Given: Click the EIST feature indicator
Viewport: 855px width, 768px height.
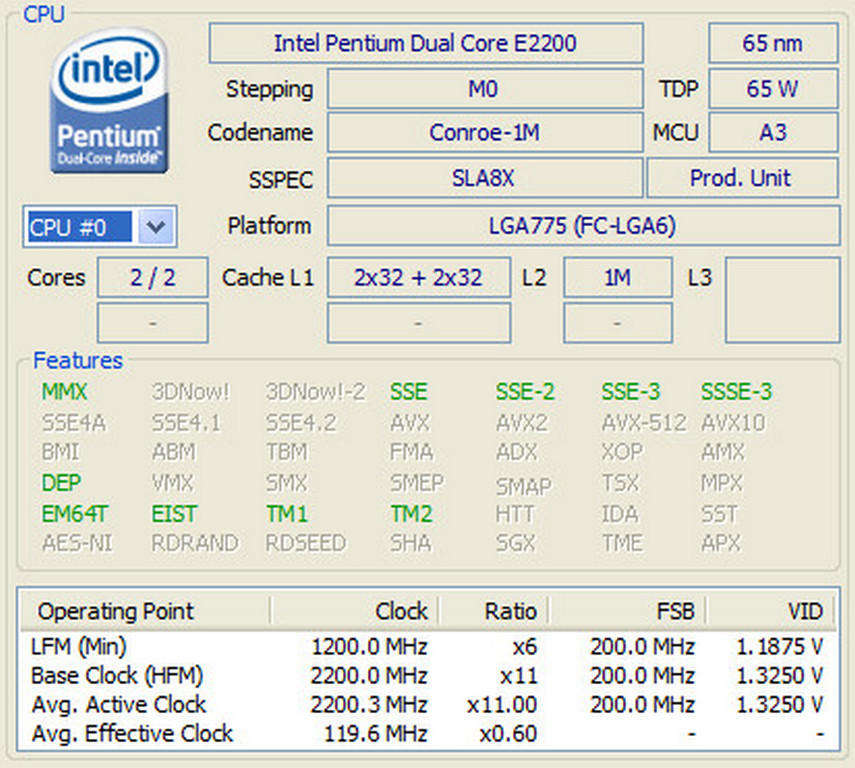Looking at the screenshot, I should coord(175,514).
